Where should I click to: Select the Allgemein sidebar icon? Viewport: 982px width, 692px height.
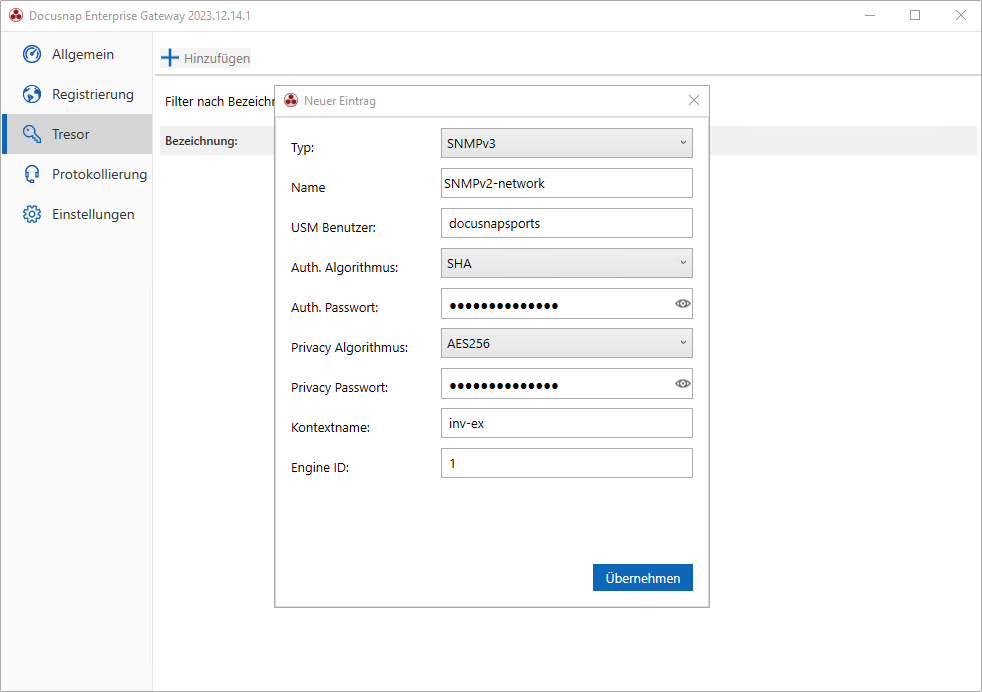click(31, 54)
